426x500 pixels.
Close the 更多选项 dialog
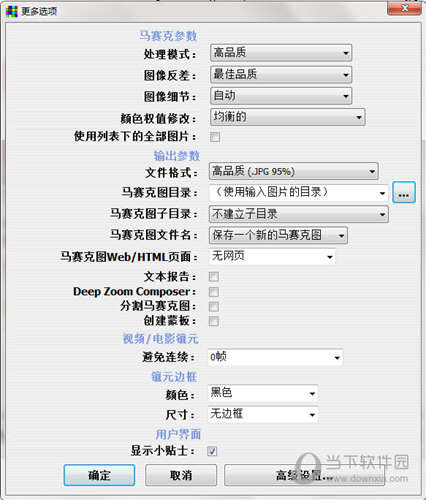tap(404, 8)
